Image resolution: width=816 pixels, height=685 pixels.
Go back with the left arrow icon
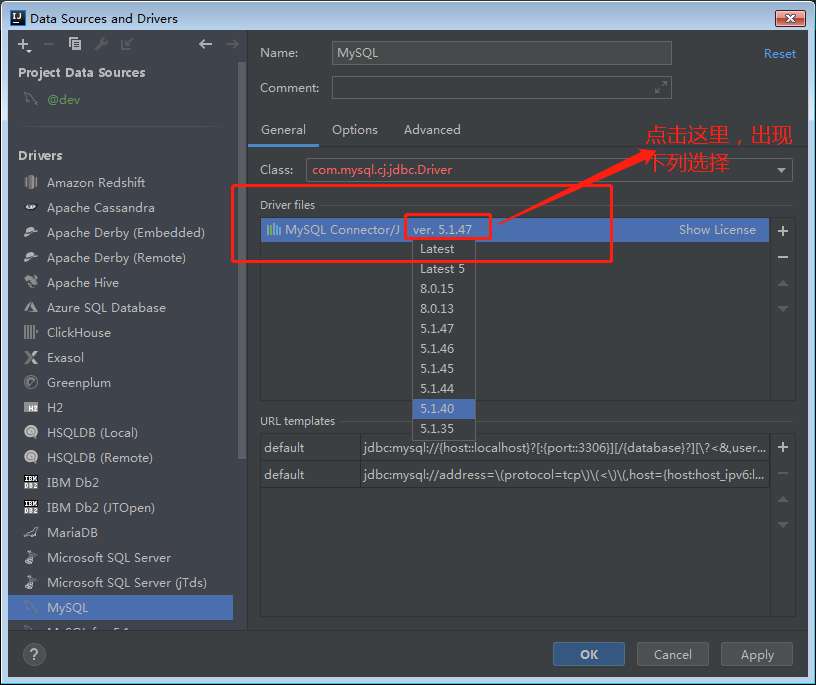point(206,44)
